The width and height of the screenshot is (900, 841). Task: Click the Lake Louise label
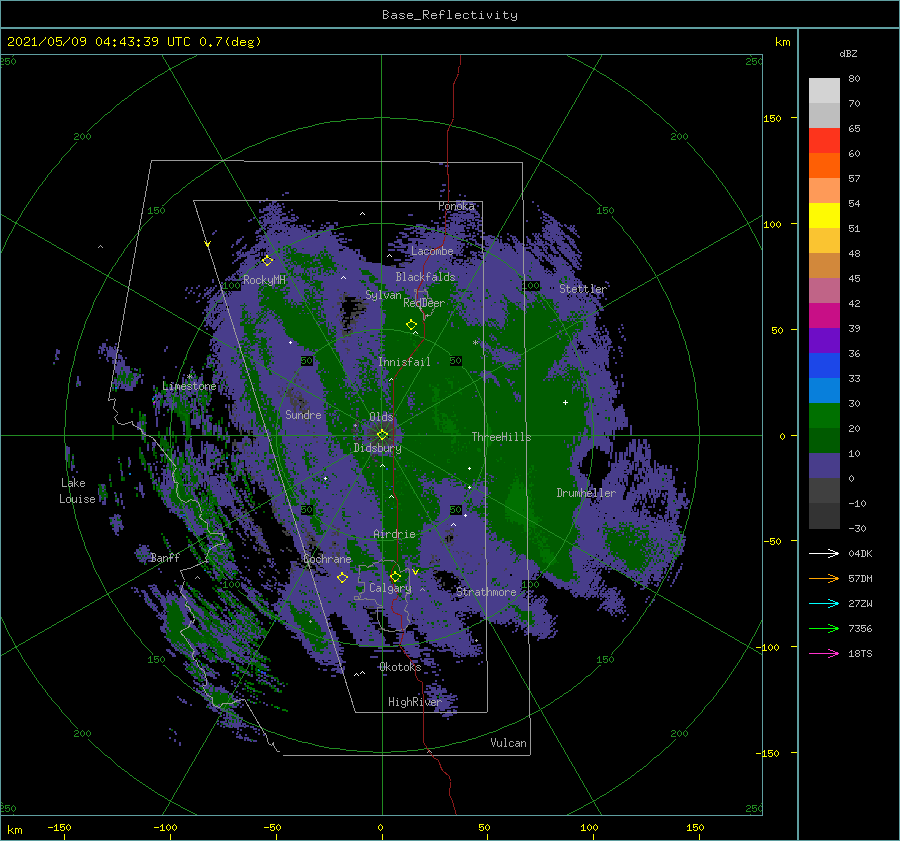(77, 491)
